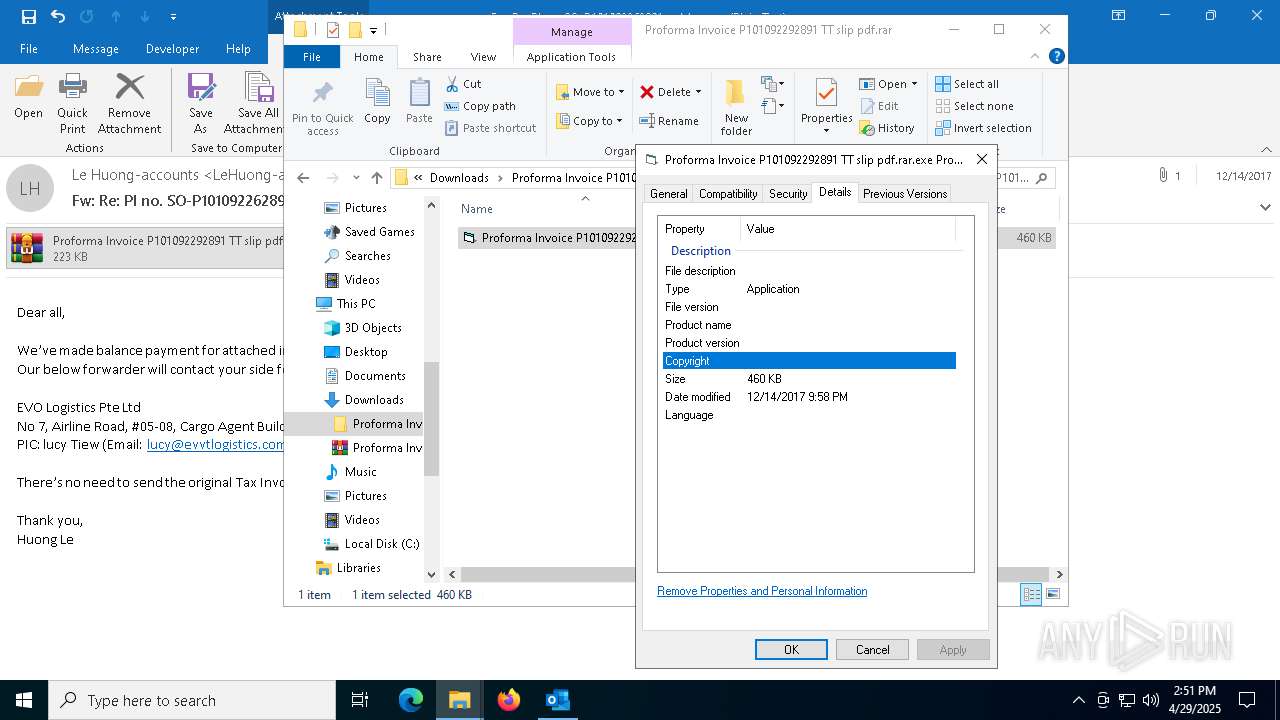Create a New folder
The image size is (1280, 720).
coord(736,106)
